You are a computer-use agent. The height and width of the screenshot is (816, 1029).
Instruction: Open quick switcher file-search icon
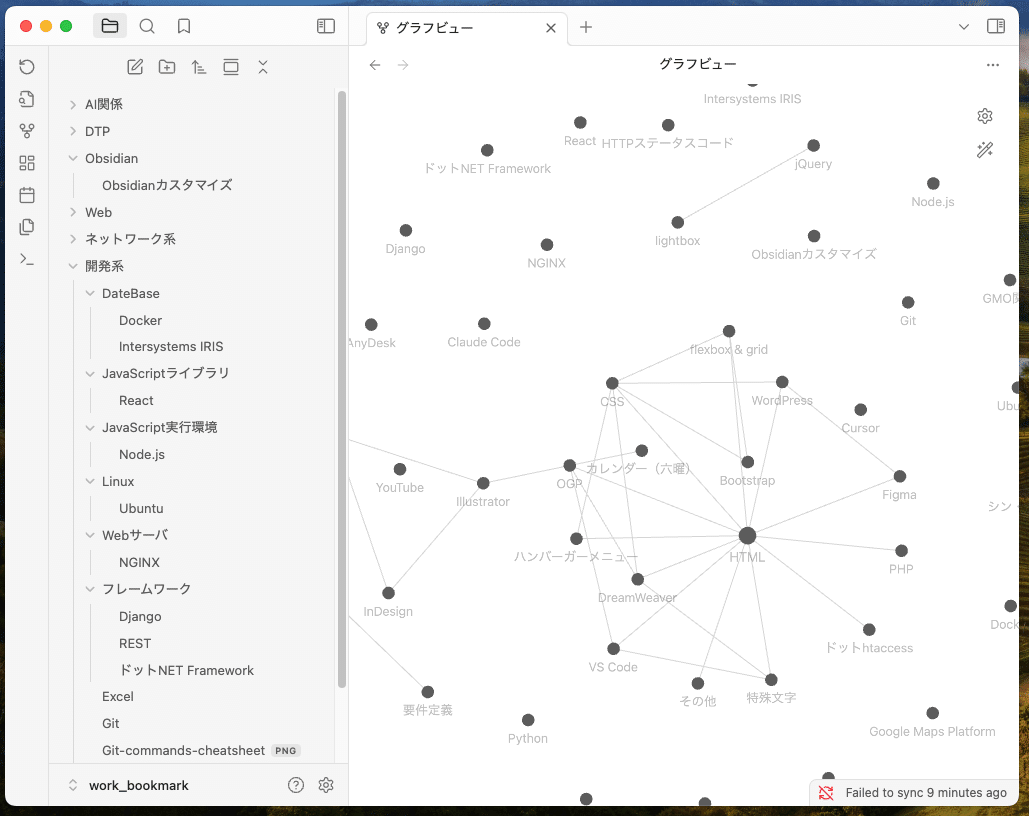click(x=27, y=98)
